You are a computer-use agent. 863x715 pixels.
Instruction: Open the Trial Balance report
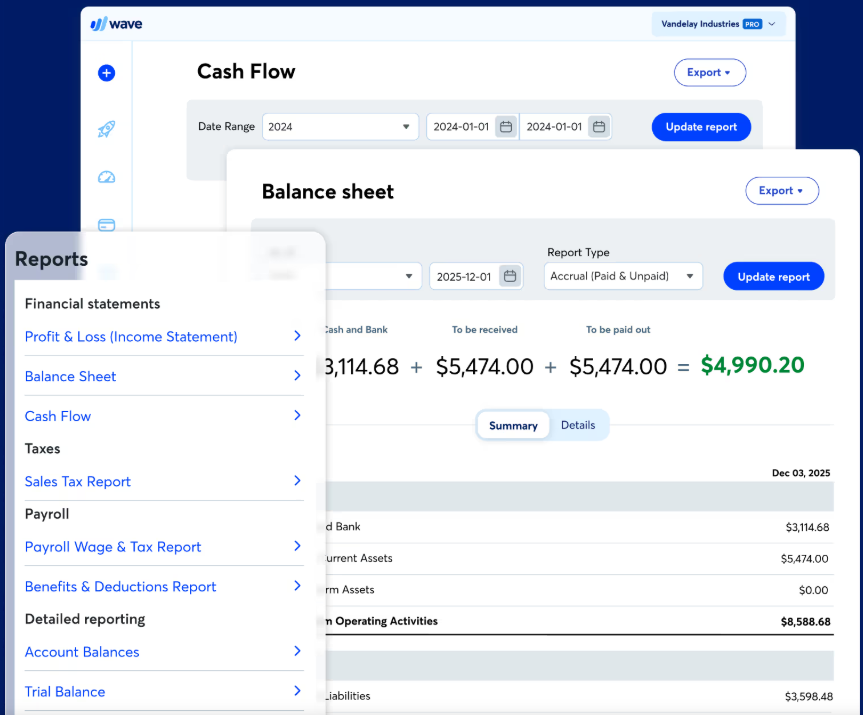[65, 691]
